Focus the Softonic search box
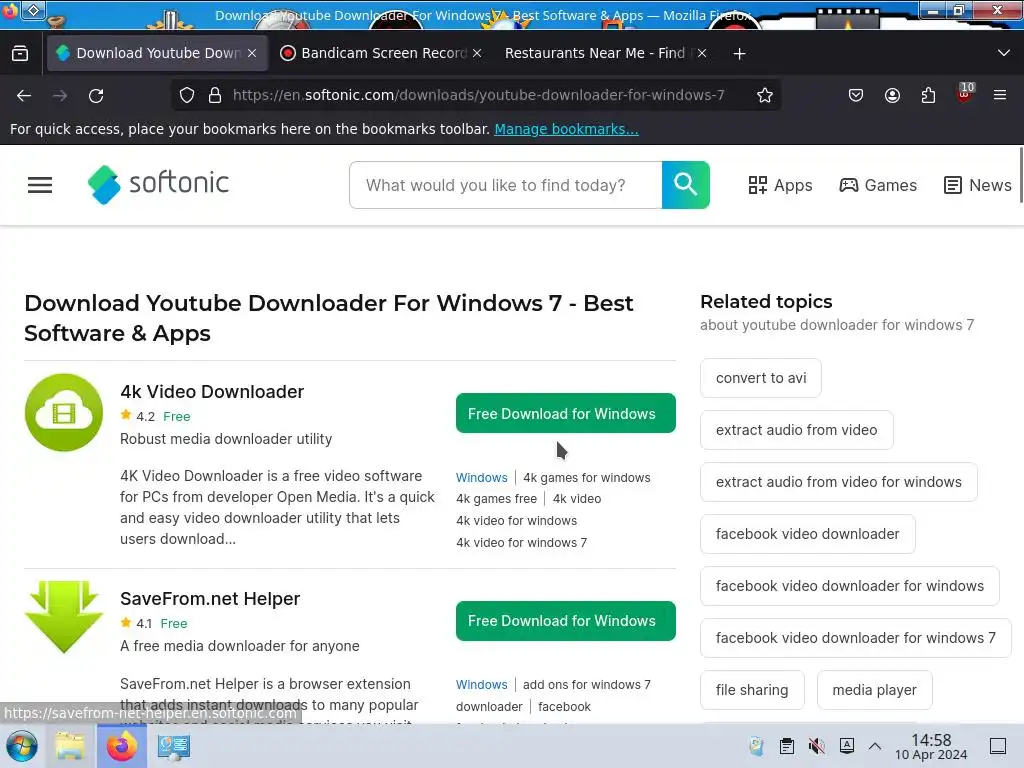The height and width of the screenshot is (768, 1024). point(505,185)
